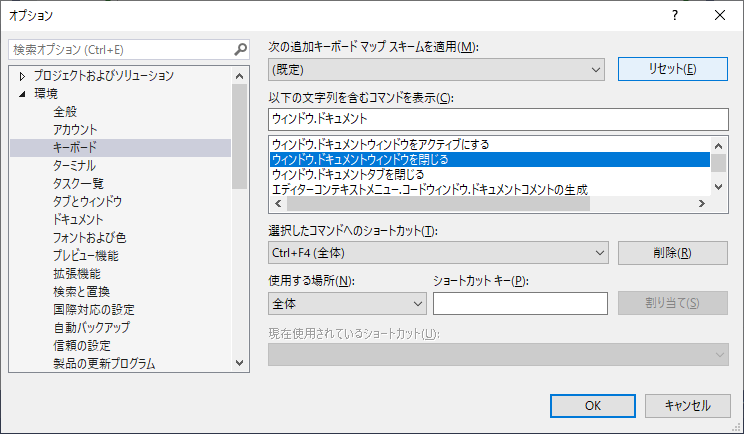Screen dimensions: 744x434
Task: Click the 検索オプション search box
Action: tap(120, 49)
